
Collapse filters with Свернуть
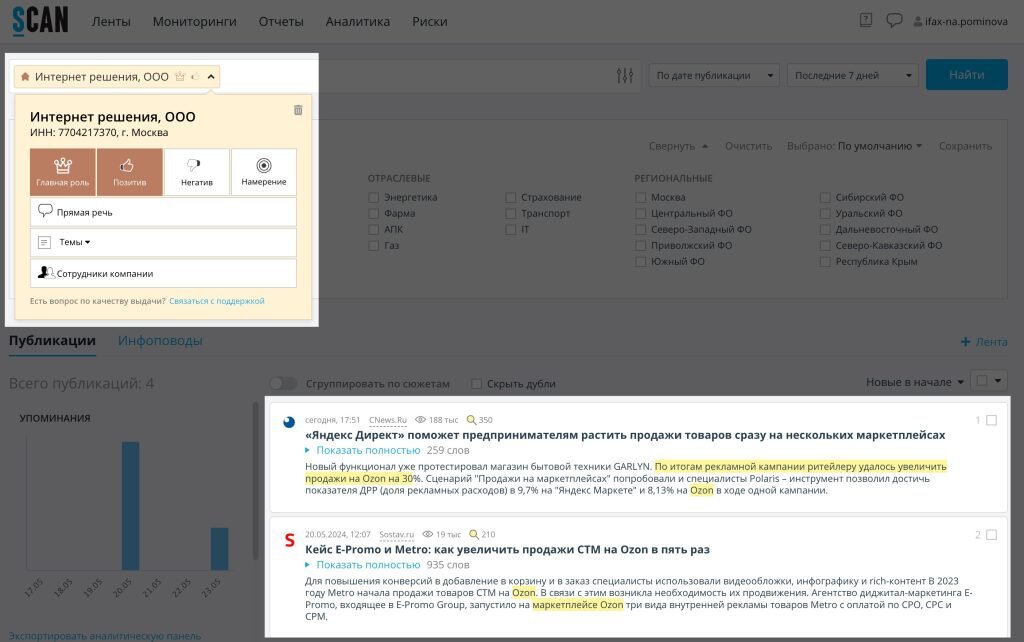(x=678, y=146)
